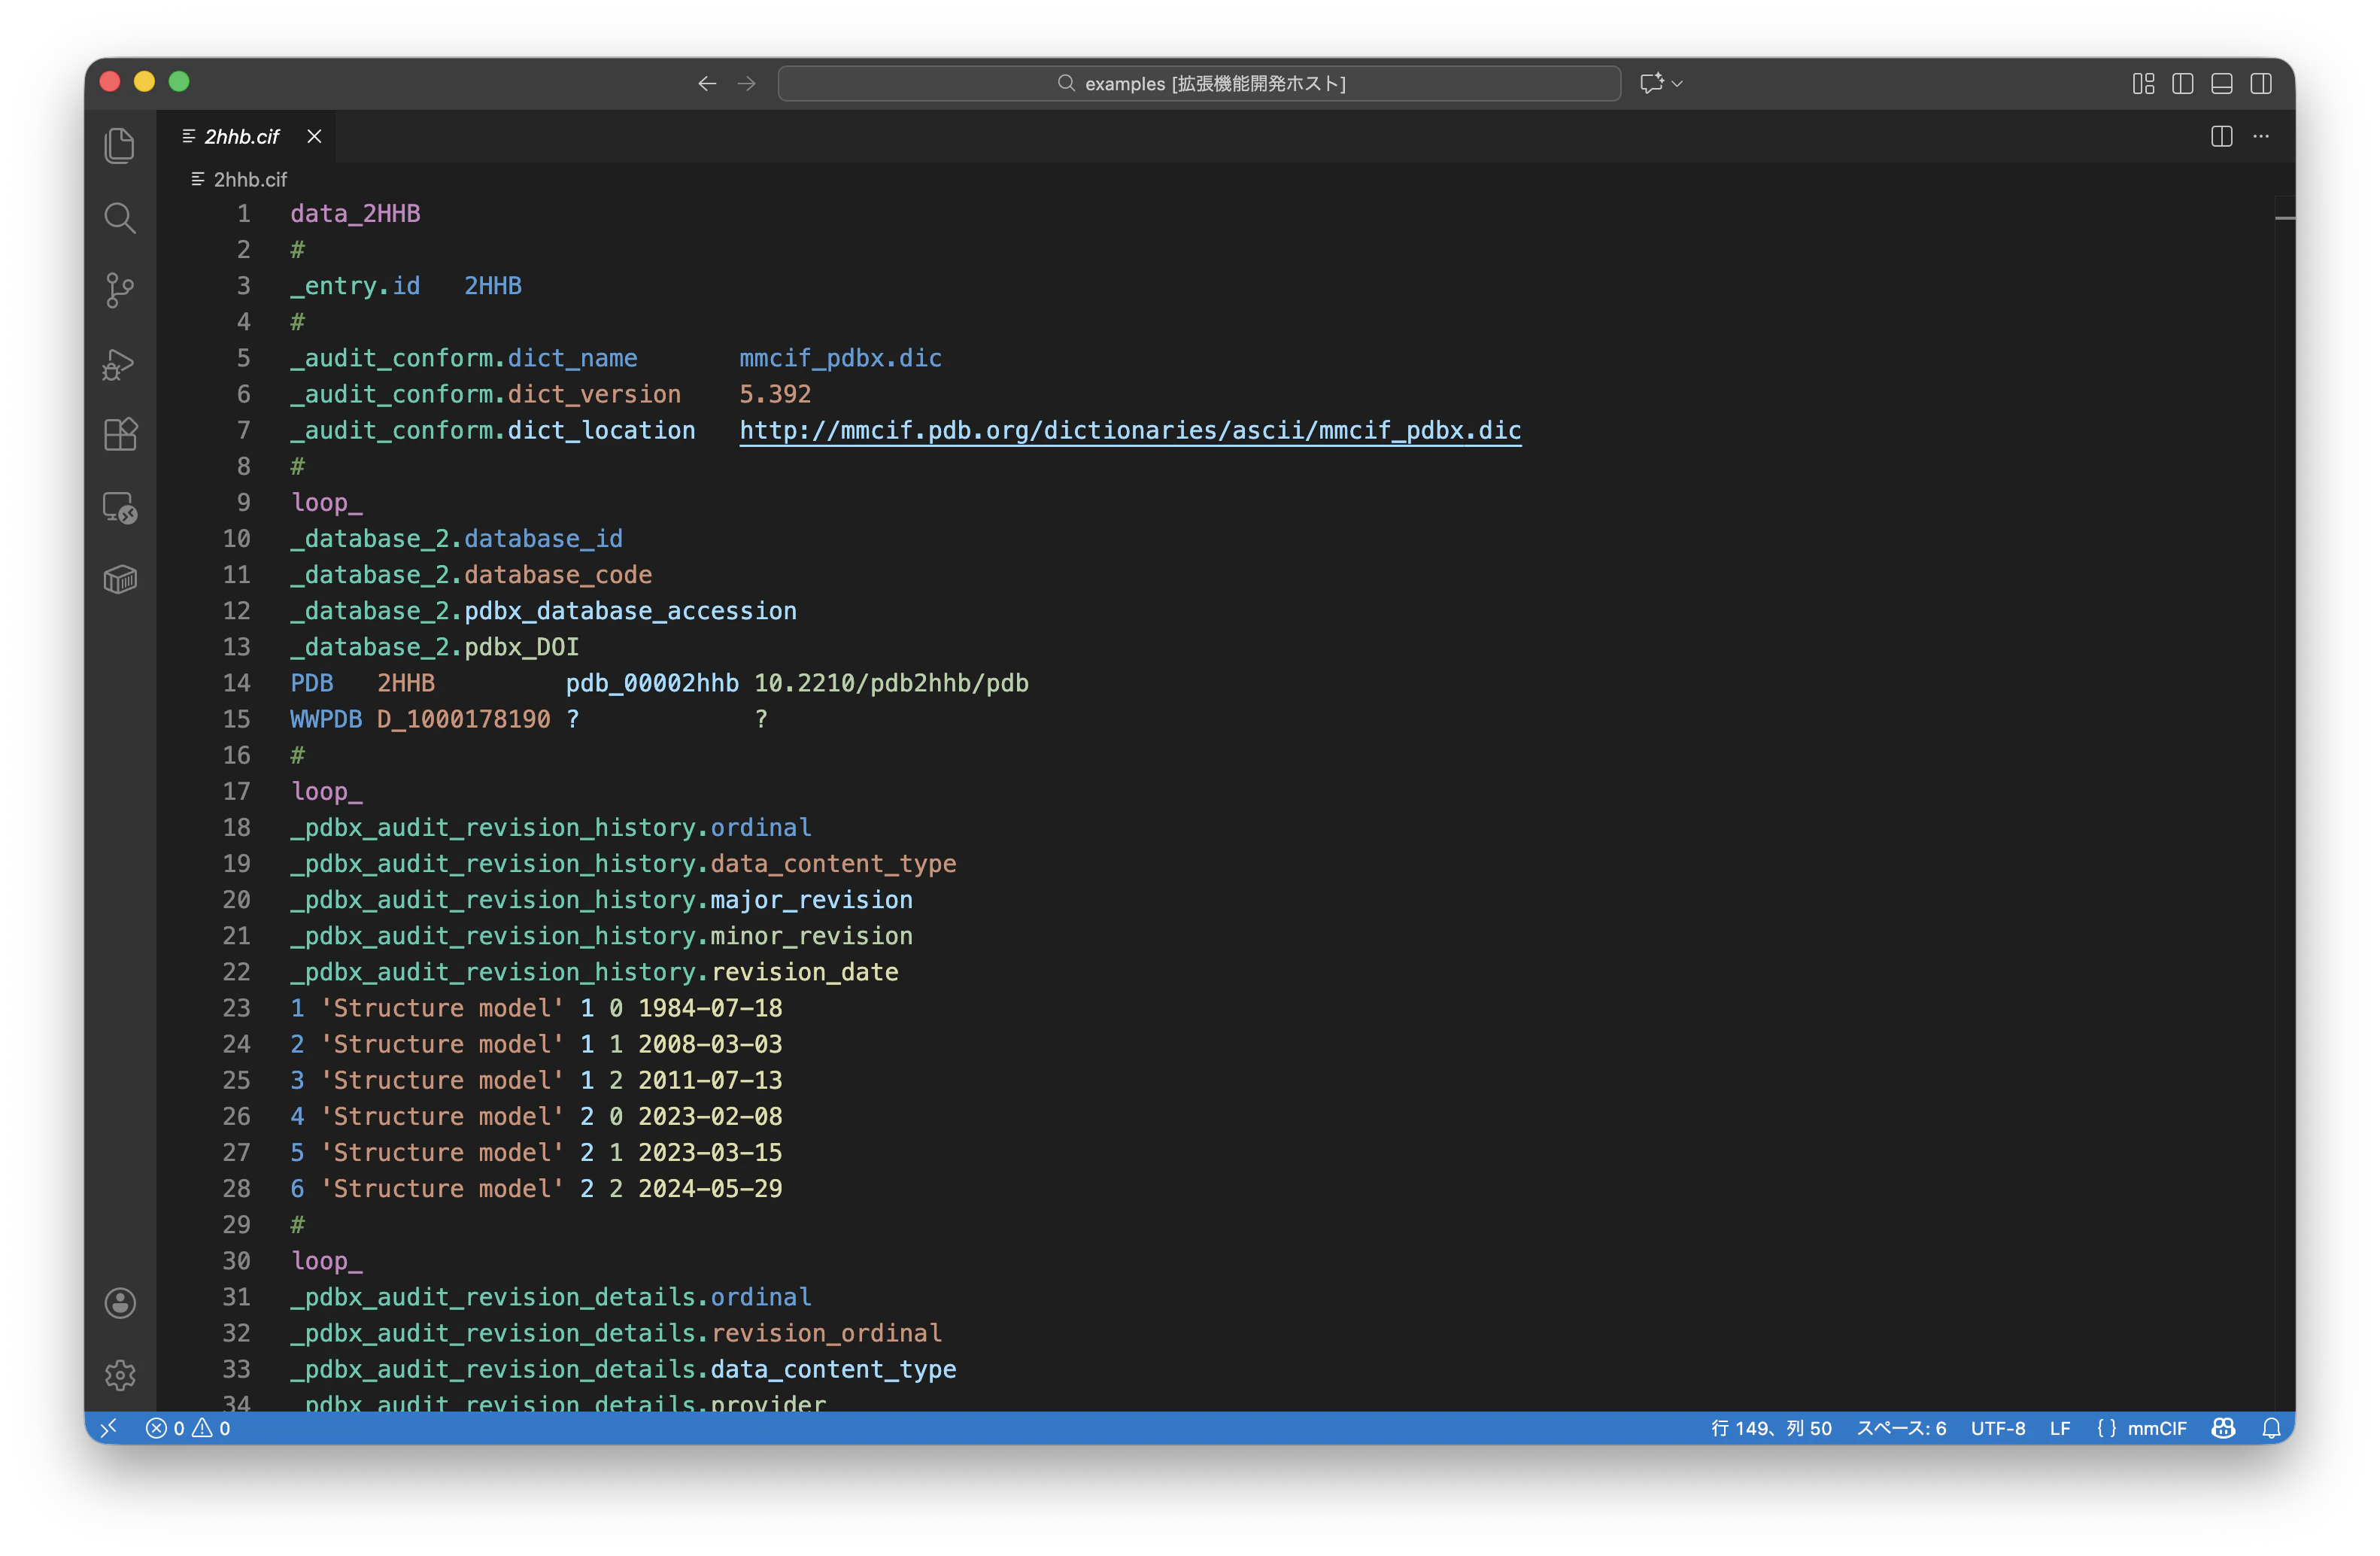The height and width of the screenshot is (1556, 2380).
Task: Open Run and Debug view
Action: click(x=120, y=363)
